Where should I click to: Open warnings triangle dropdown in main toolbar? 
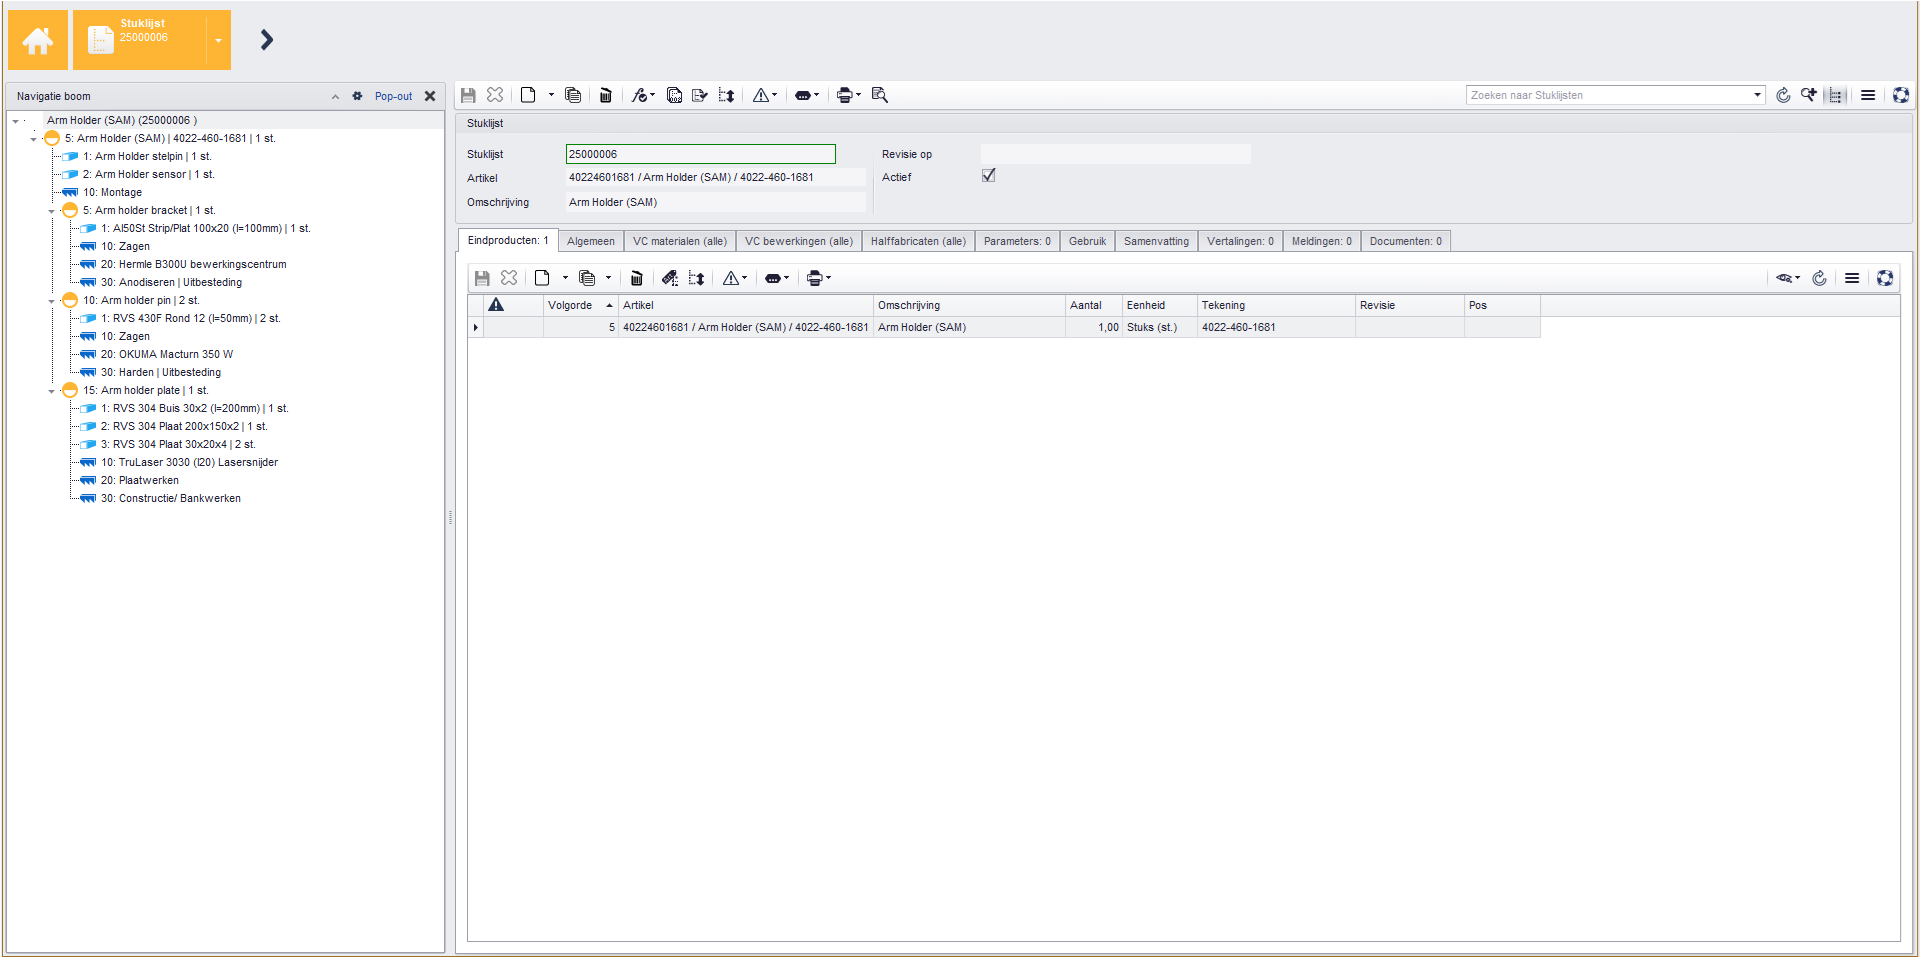point(765,95)
